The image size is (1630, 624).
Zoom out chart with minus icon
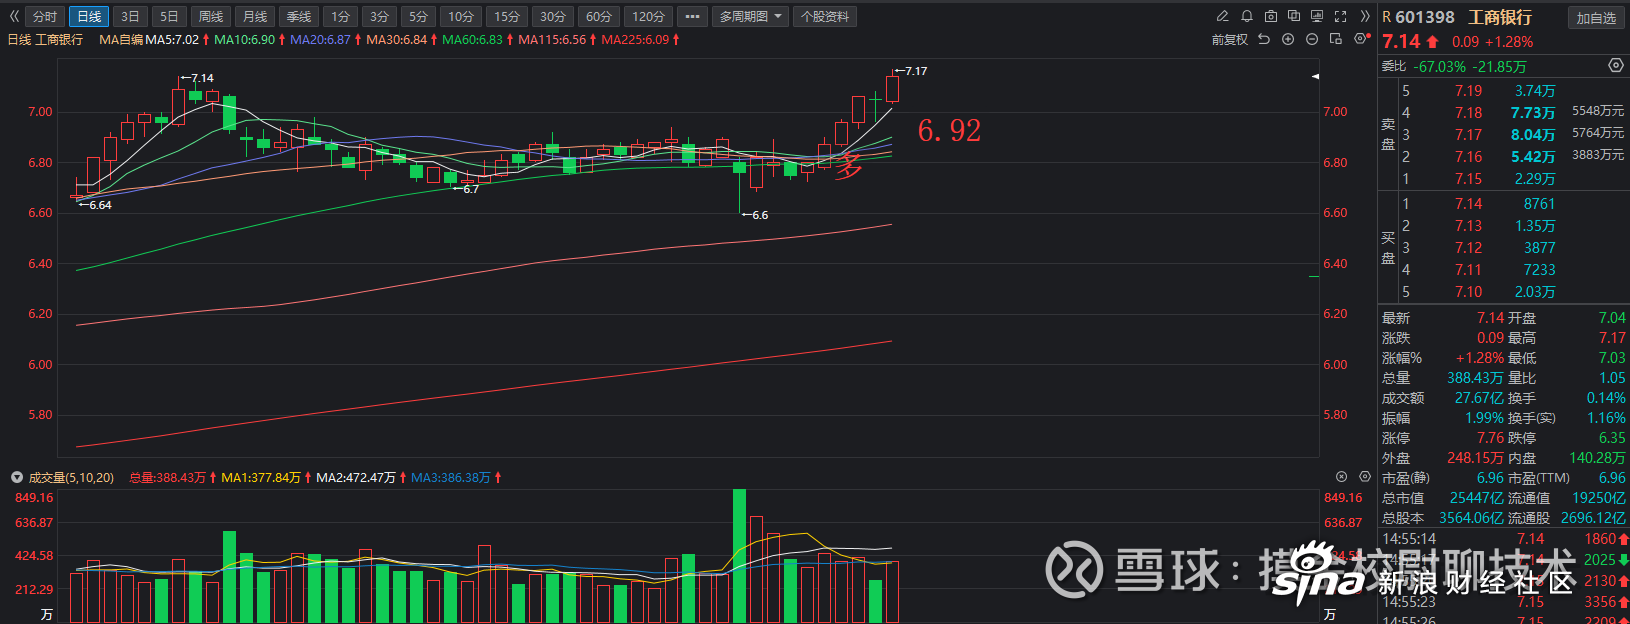[x=1311, y=39]
